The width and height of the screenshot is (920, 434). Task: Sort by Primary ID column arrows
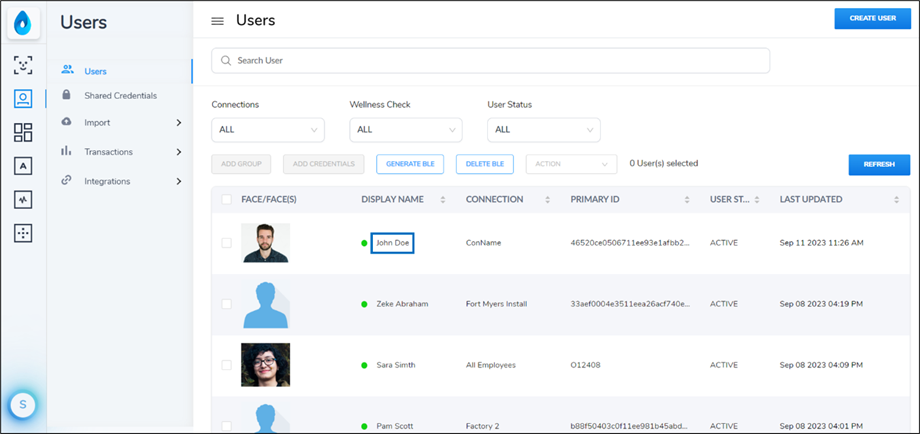pos(687,199)
